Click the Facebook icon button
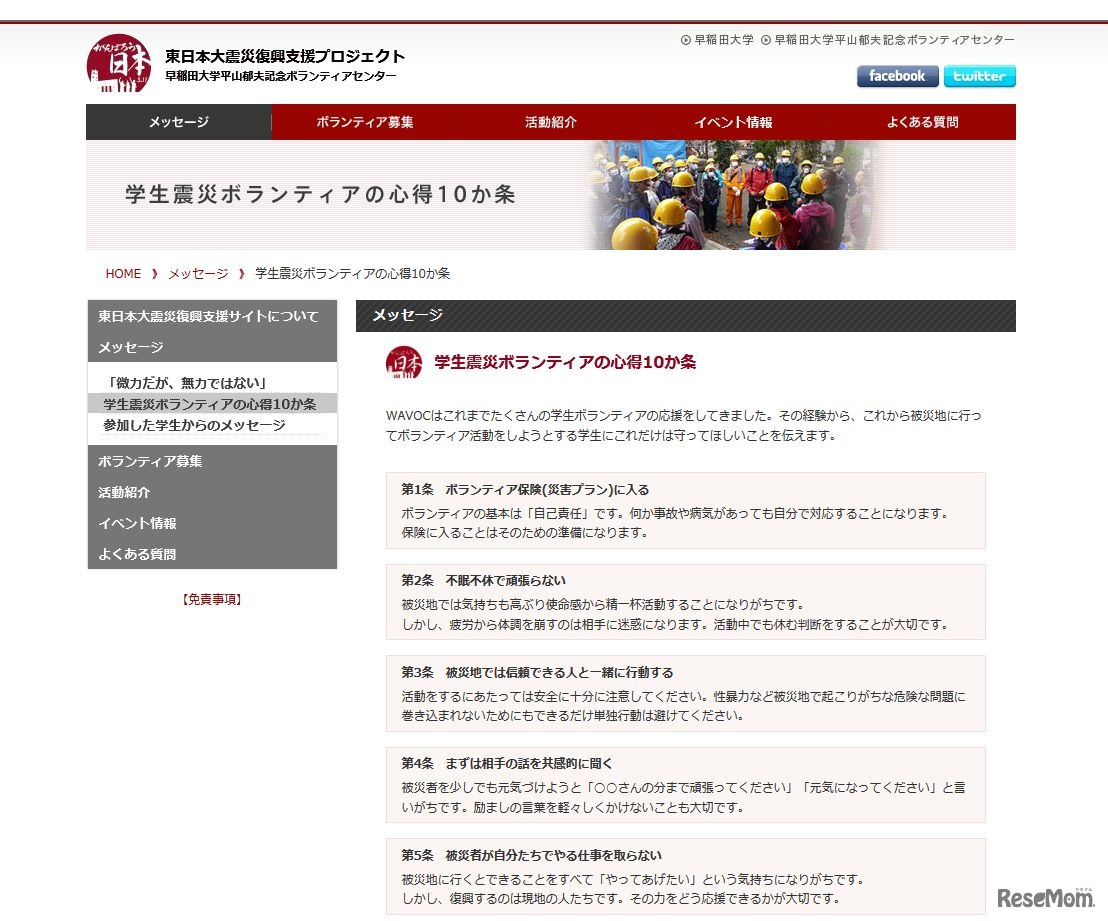1108x921 pixels. [x=896, y=76]
